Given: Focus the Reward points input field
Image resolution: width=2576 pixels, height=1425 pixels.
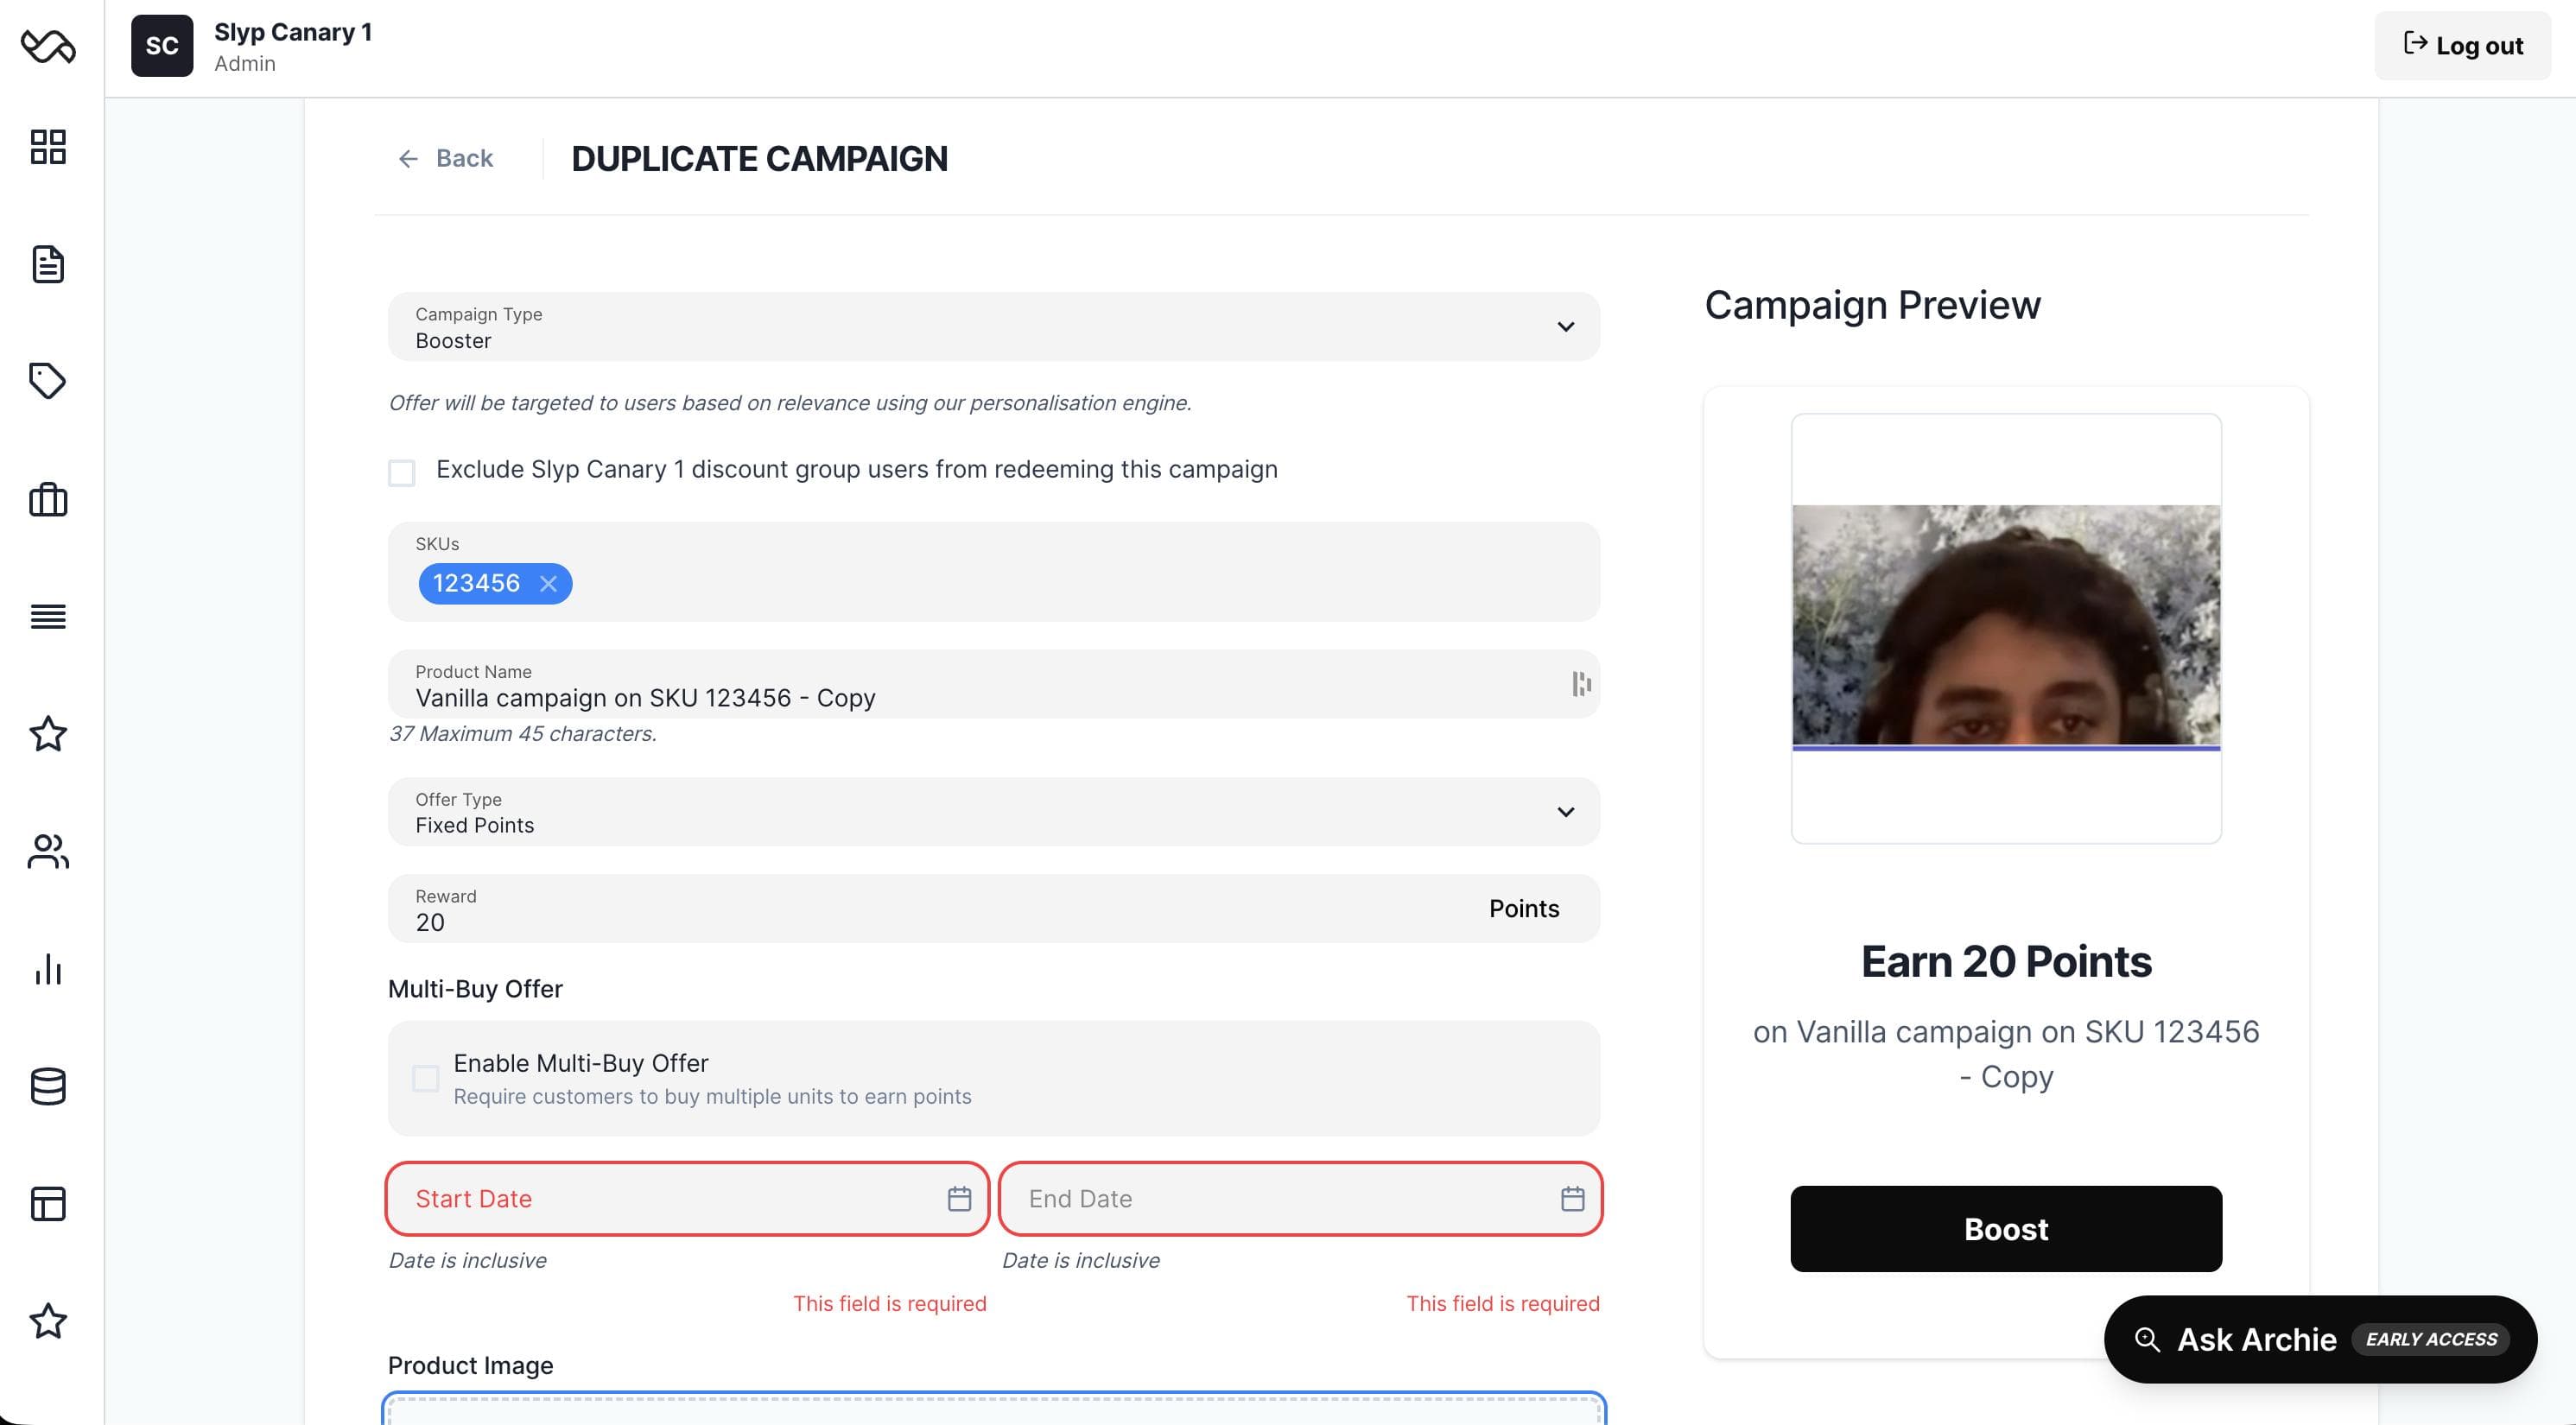Looking at the screenshot, I should coord(993,909).
